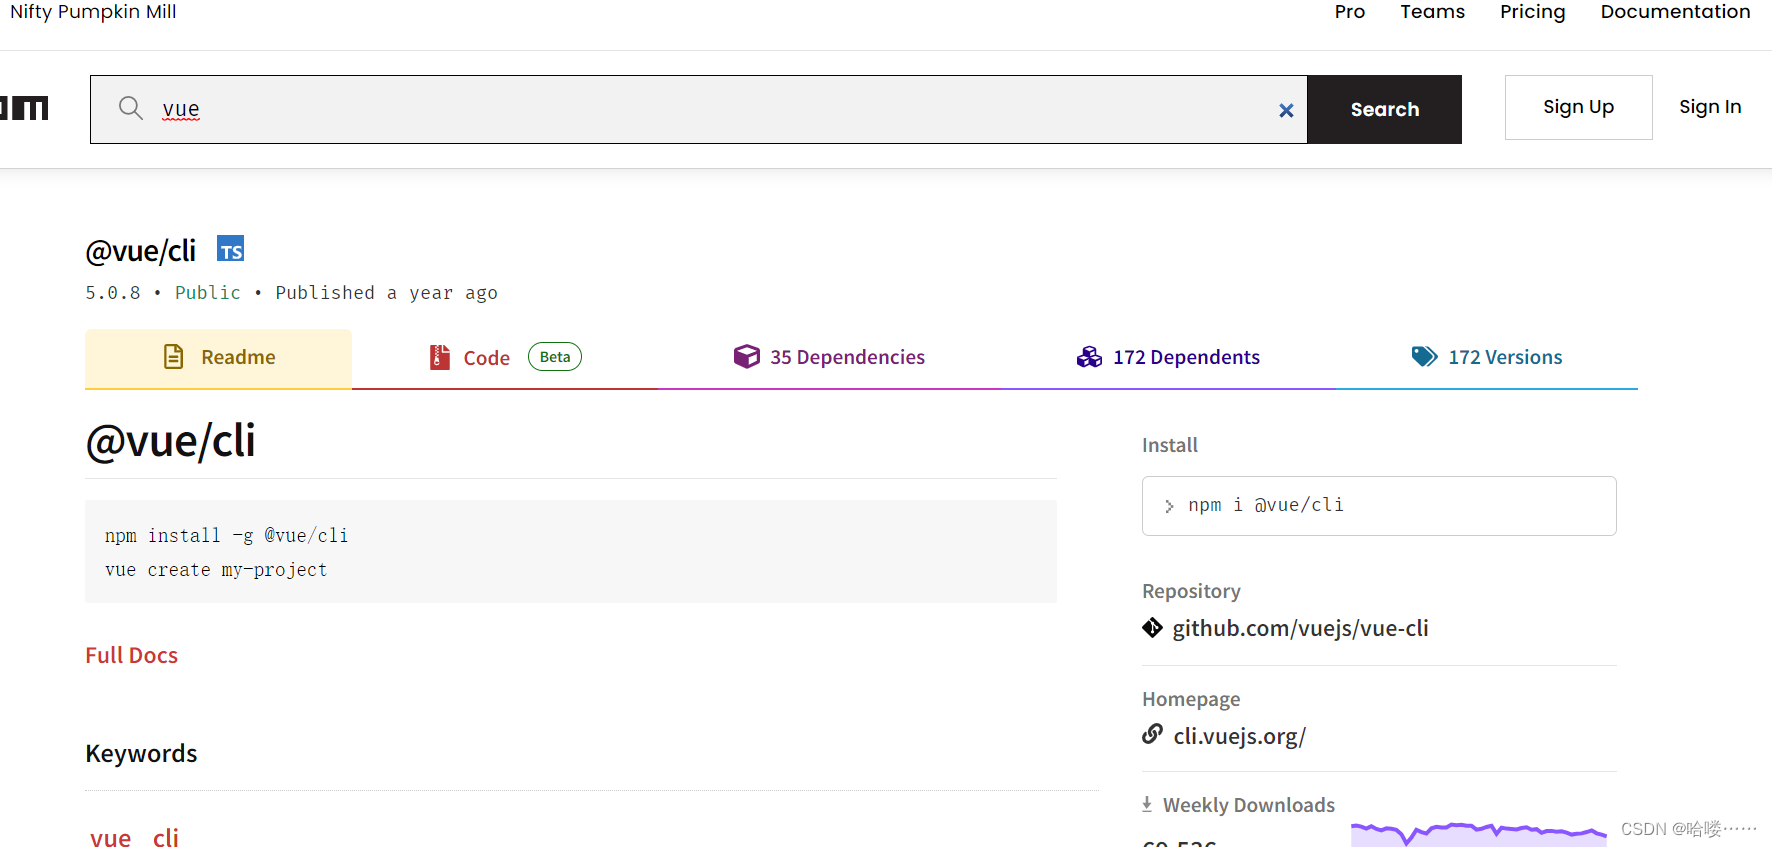1772x847 pixels.
Task: Open the 172 Dependents tab
Action: (x=1168, y=358)
